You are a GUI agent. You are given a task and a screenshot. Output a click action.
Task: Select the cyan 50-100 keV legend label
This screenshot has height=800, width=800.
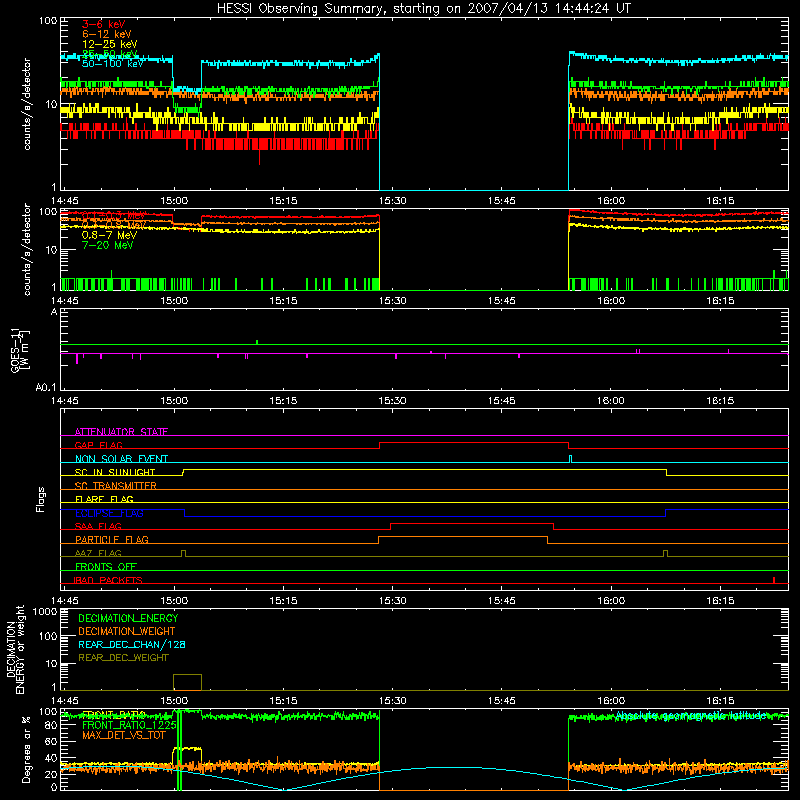point(113,64)
